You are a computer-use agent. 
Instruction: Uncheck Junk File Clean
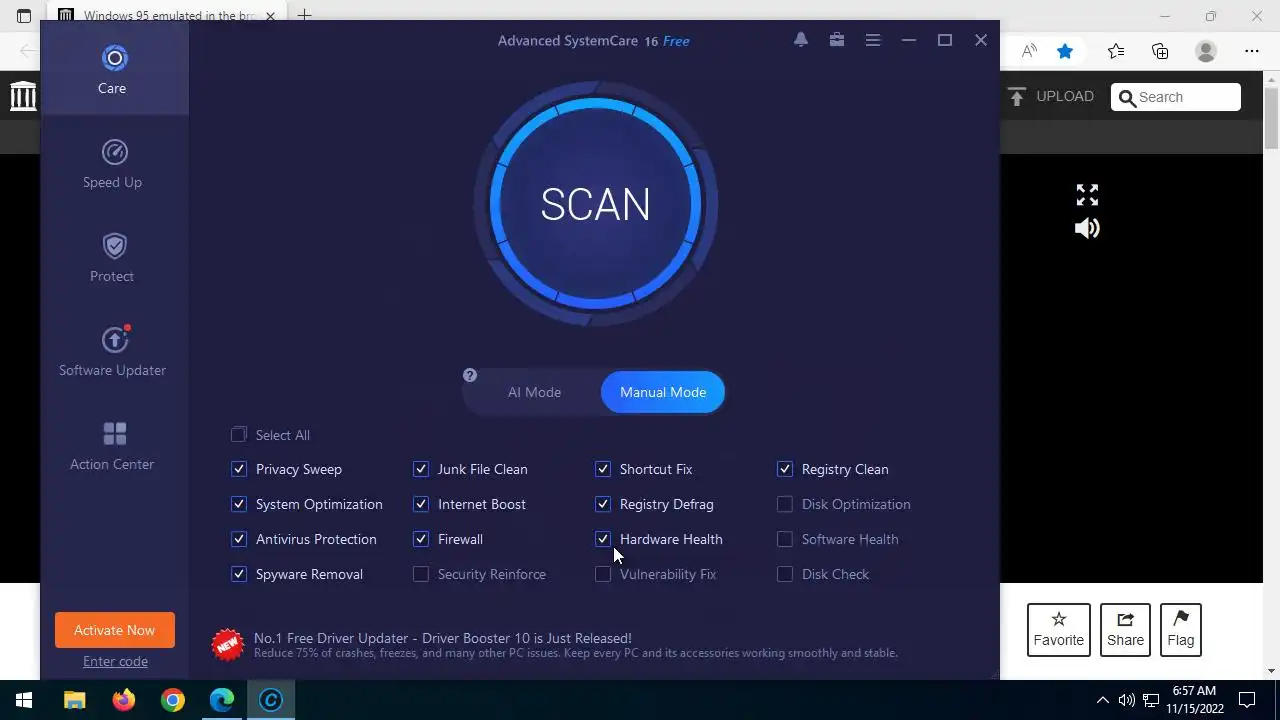(421, 469)
